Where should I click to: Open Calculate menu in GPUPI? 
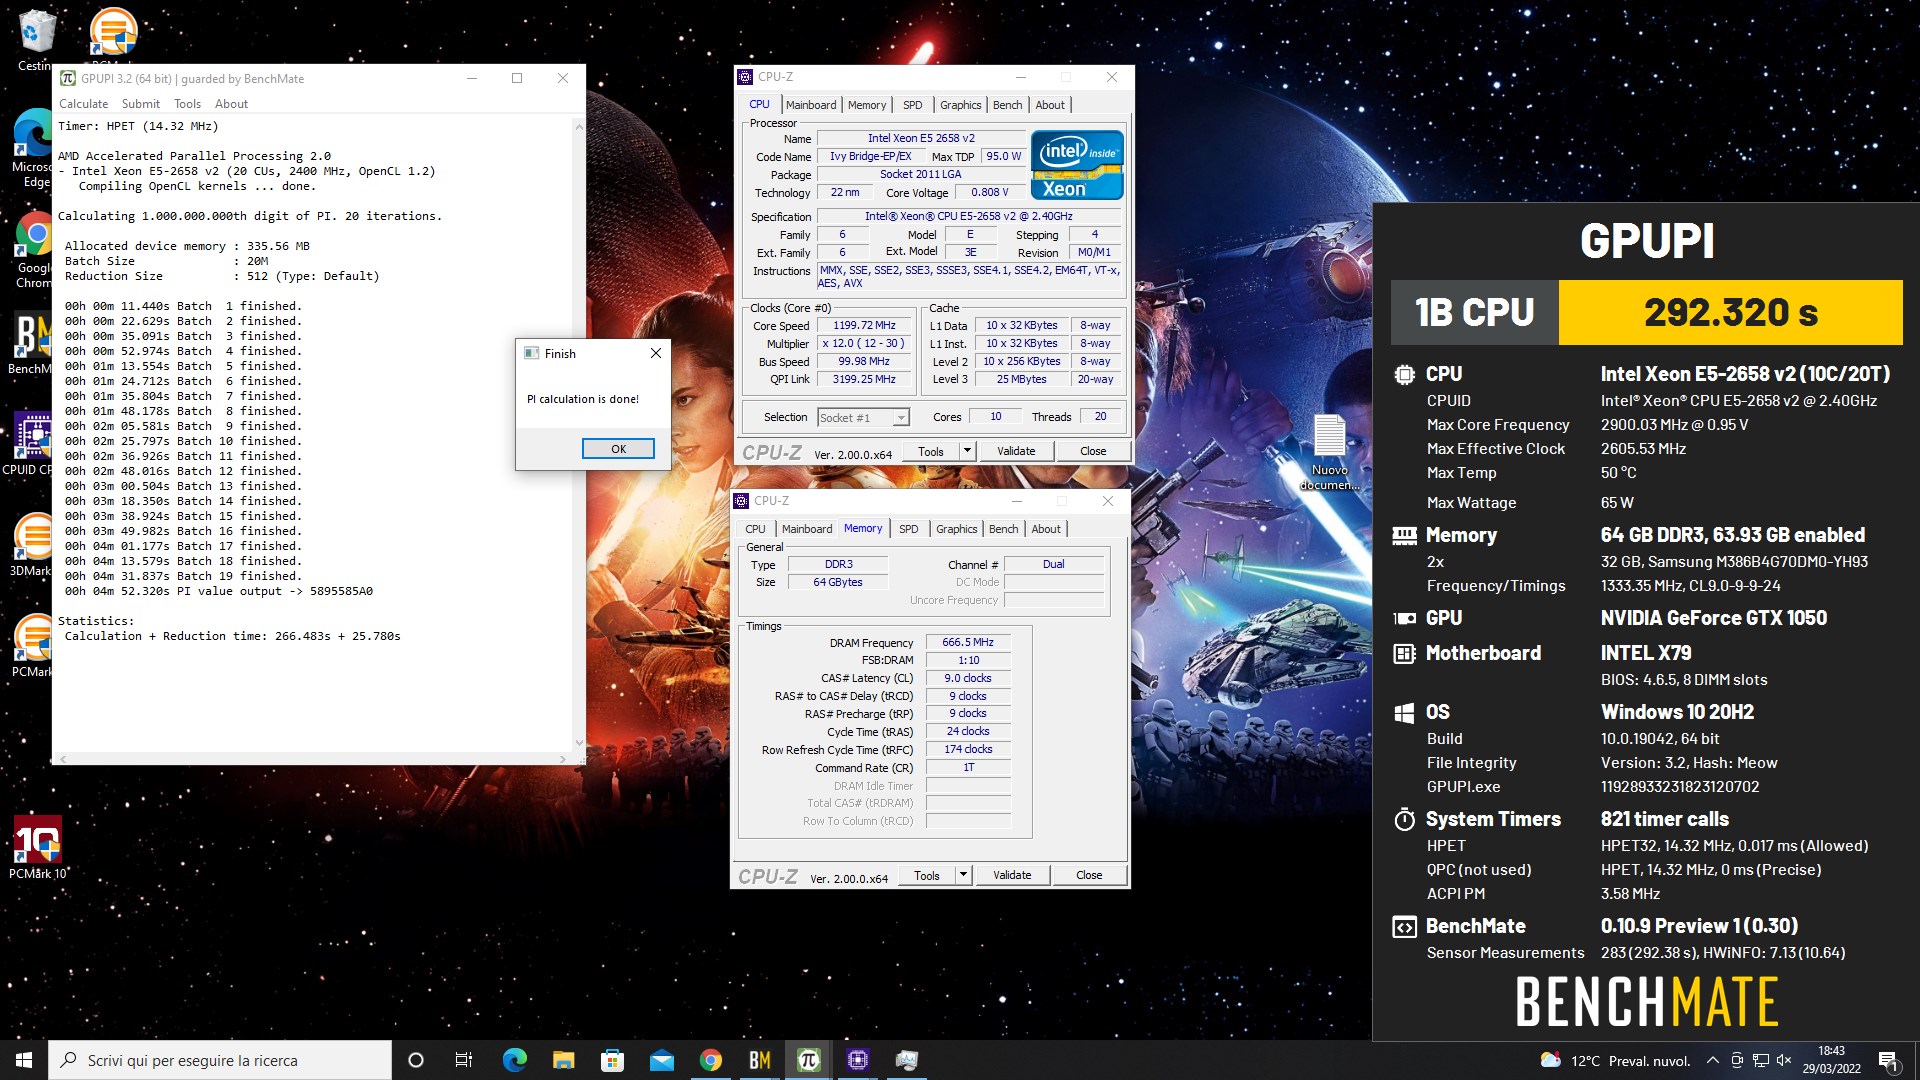pyautogui.click(x=83, y=104)
